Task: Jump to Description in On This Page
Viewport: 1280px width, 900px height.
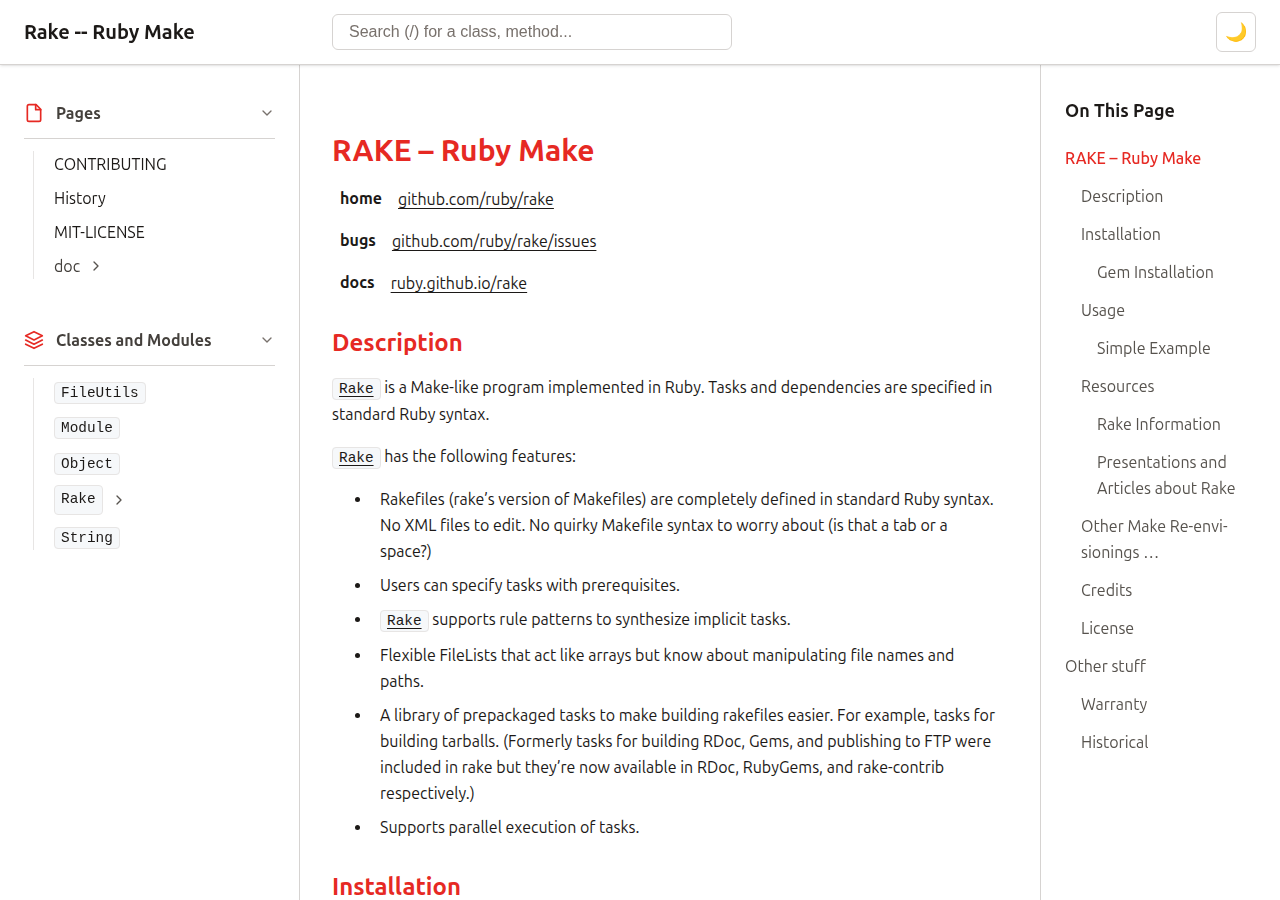Action: pyautogui.click(x=1122, y=196)
